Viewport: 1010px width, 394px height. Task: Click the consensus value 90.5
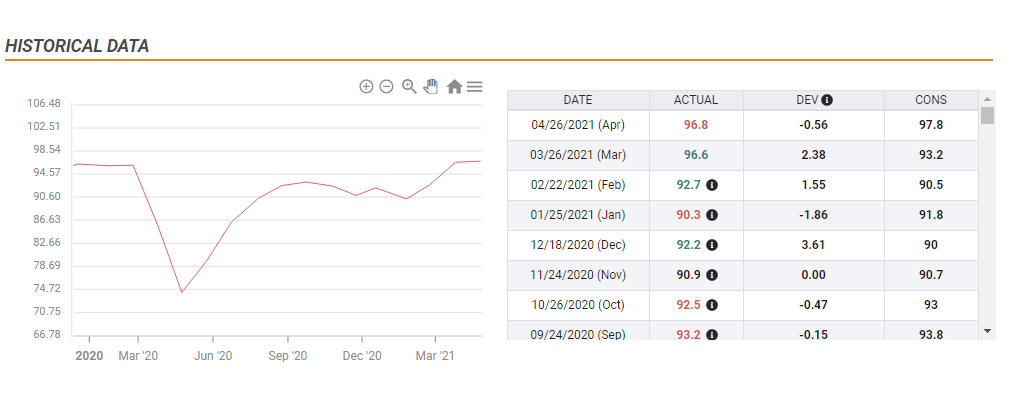point(931,185)
